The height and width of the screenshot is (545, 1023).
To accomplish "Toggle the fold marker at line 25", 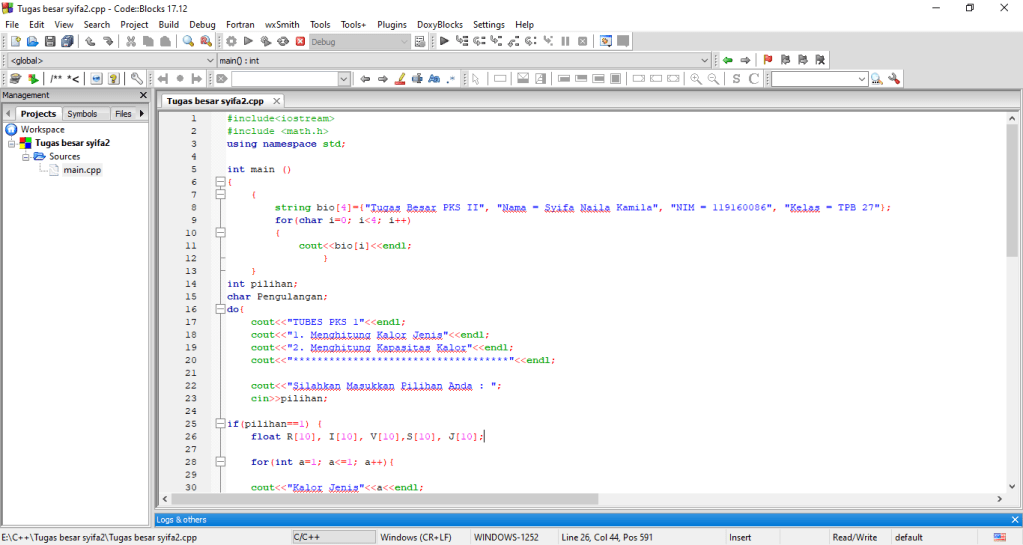I will tap(220, 424).
